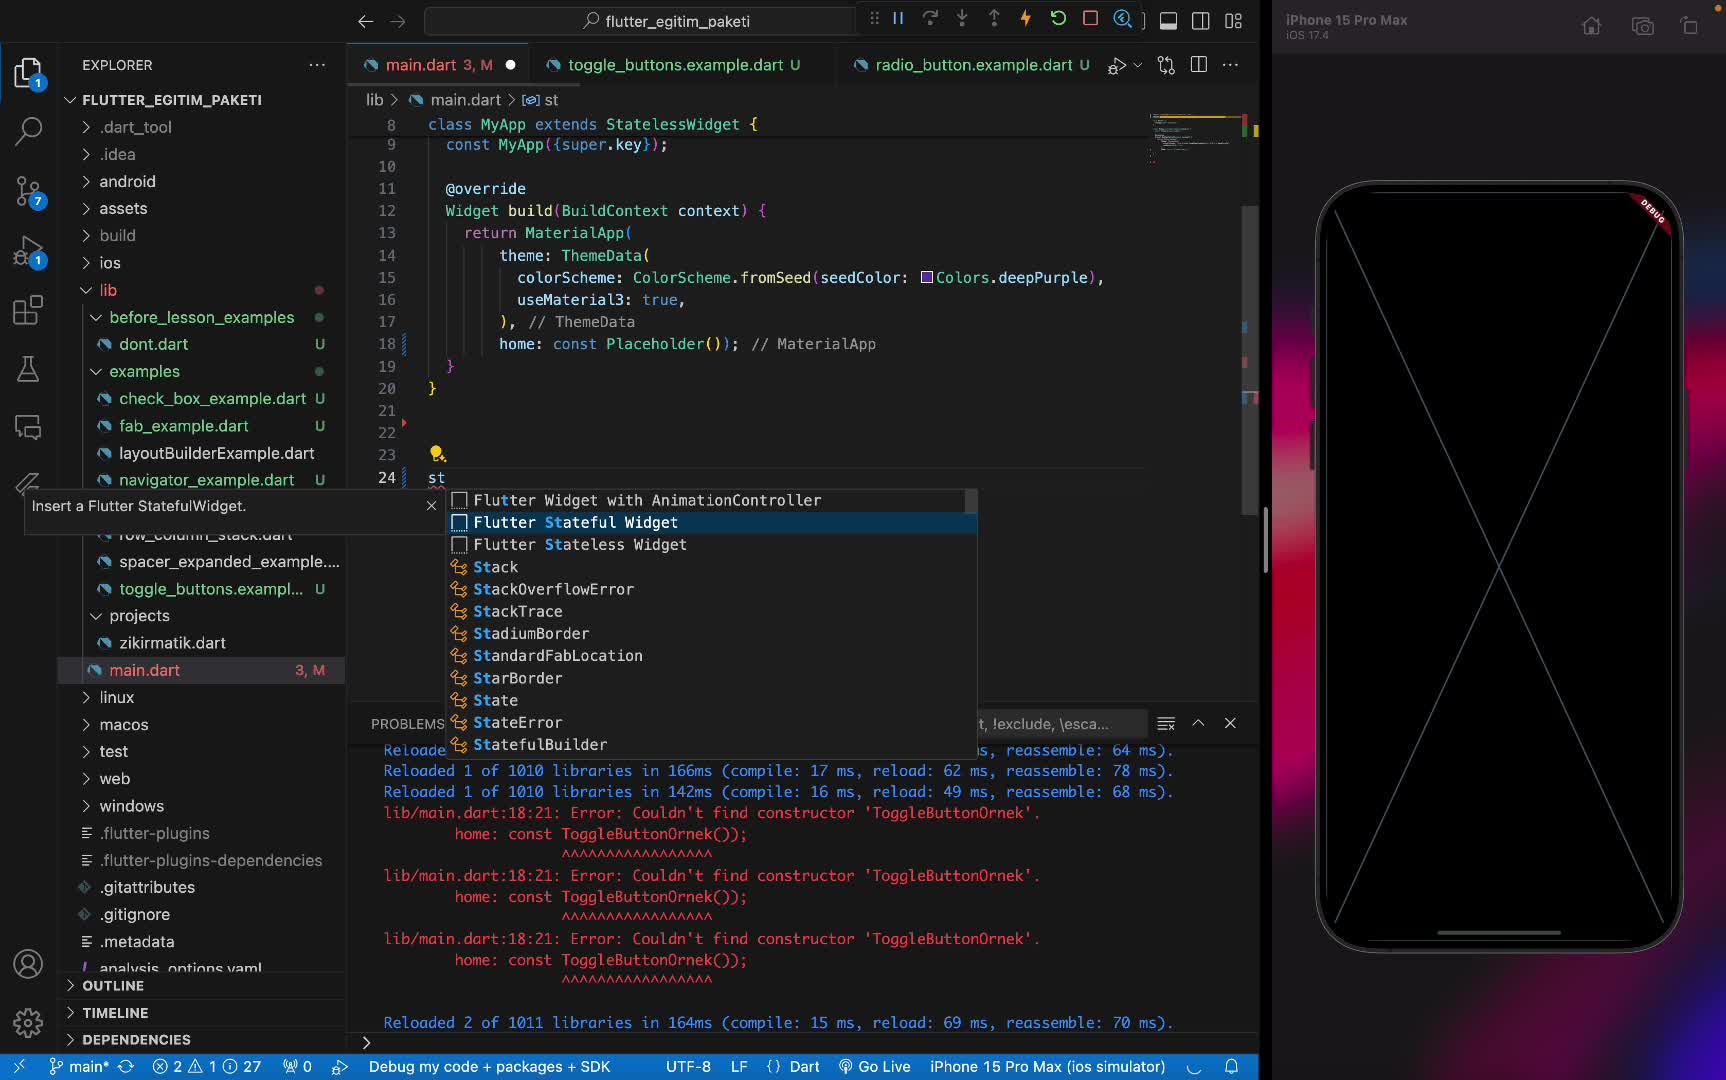Open the PROBLEMS panel tab
This screenshot has width=1726, height=1080.
pos(407,724)
